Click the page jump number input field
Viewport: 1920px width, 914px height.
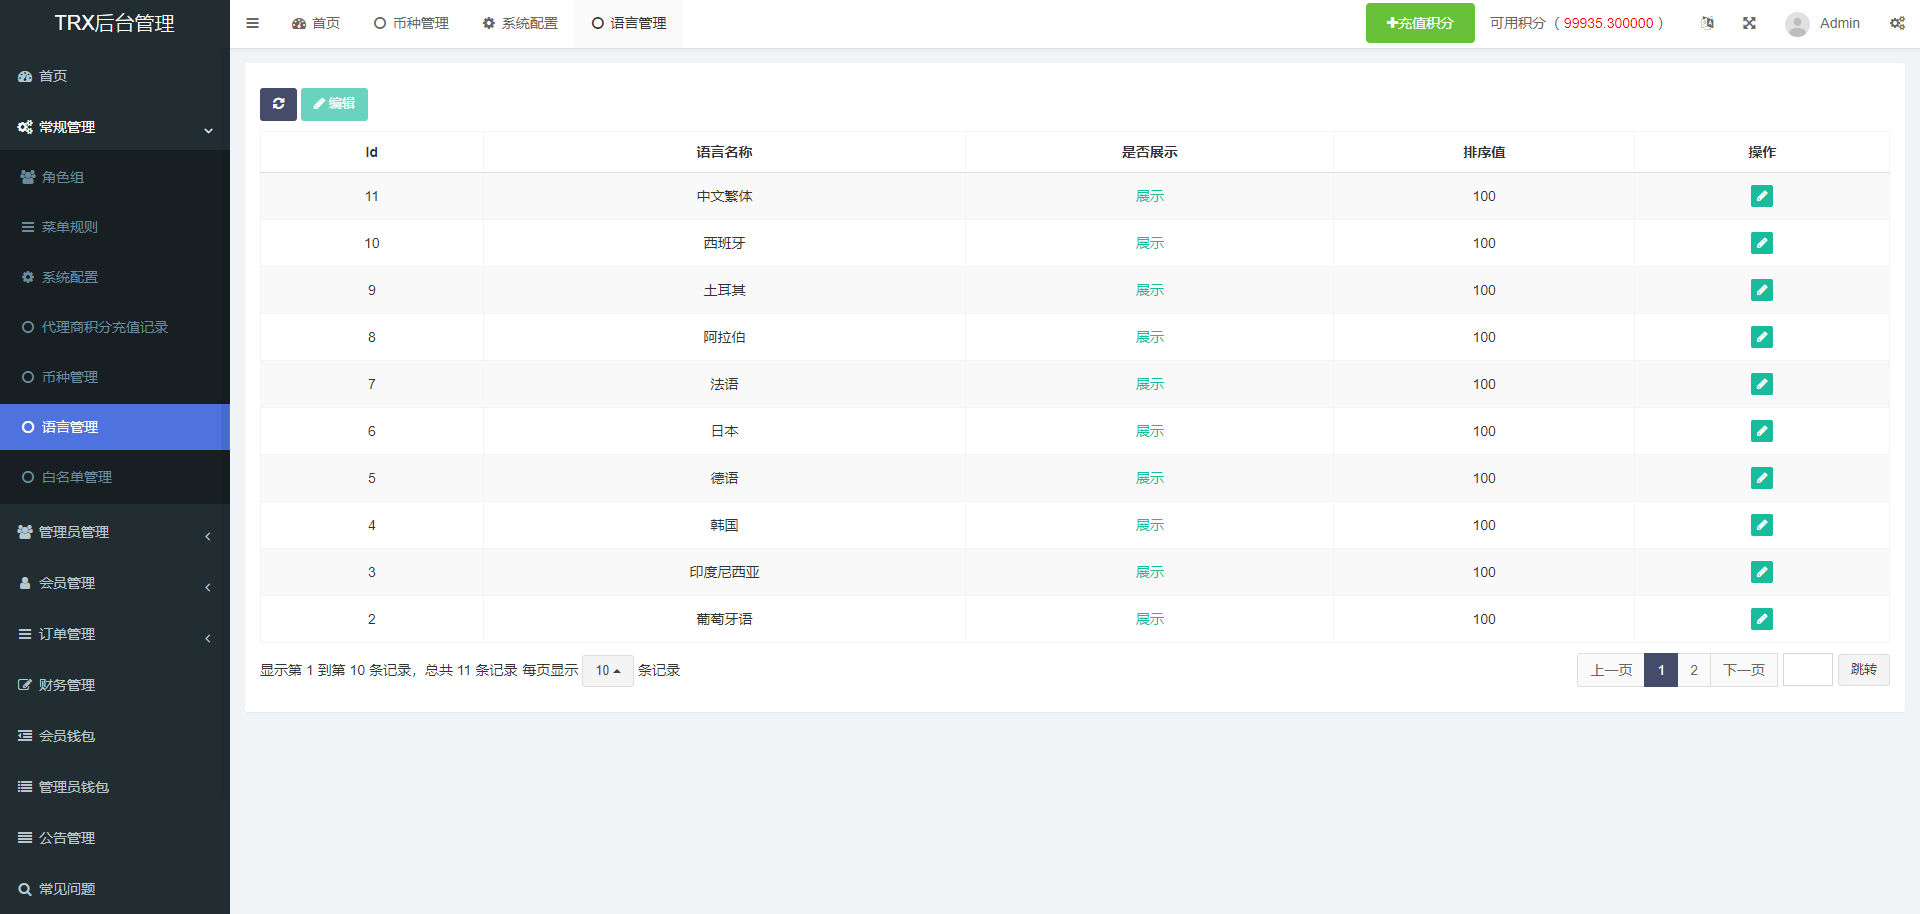pyautogui.click(x=1807, y=670)
